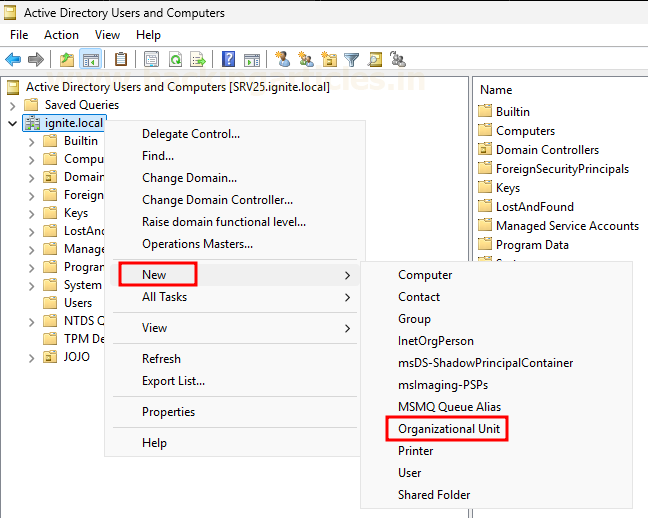This screenshot has width=648, height=518.
Task: Expand the System tree node
Action: coord(31,286)
